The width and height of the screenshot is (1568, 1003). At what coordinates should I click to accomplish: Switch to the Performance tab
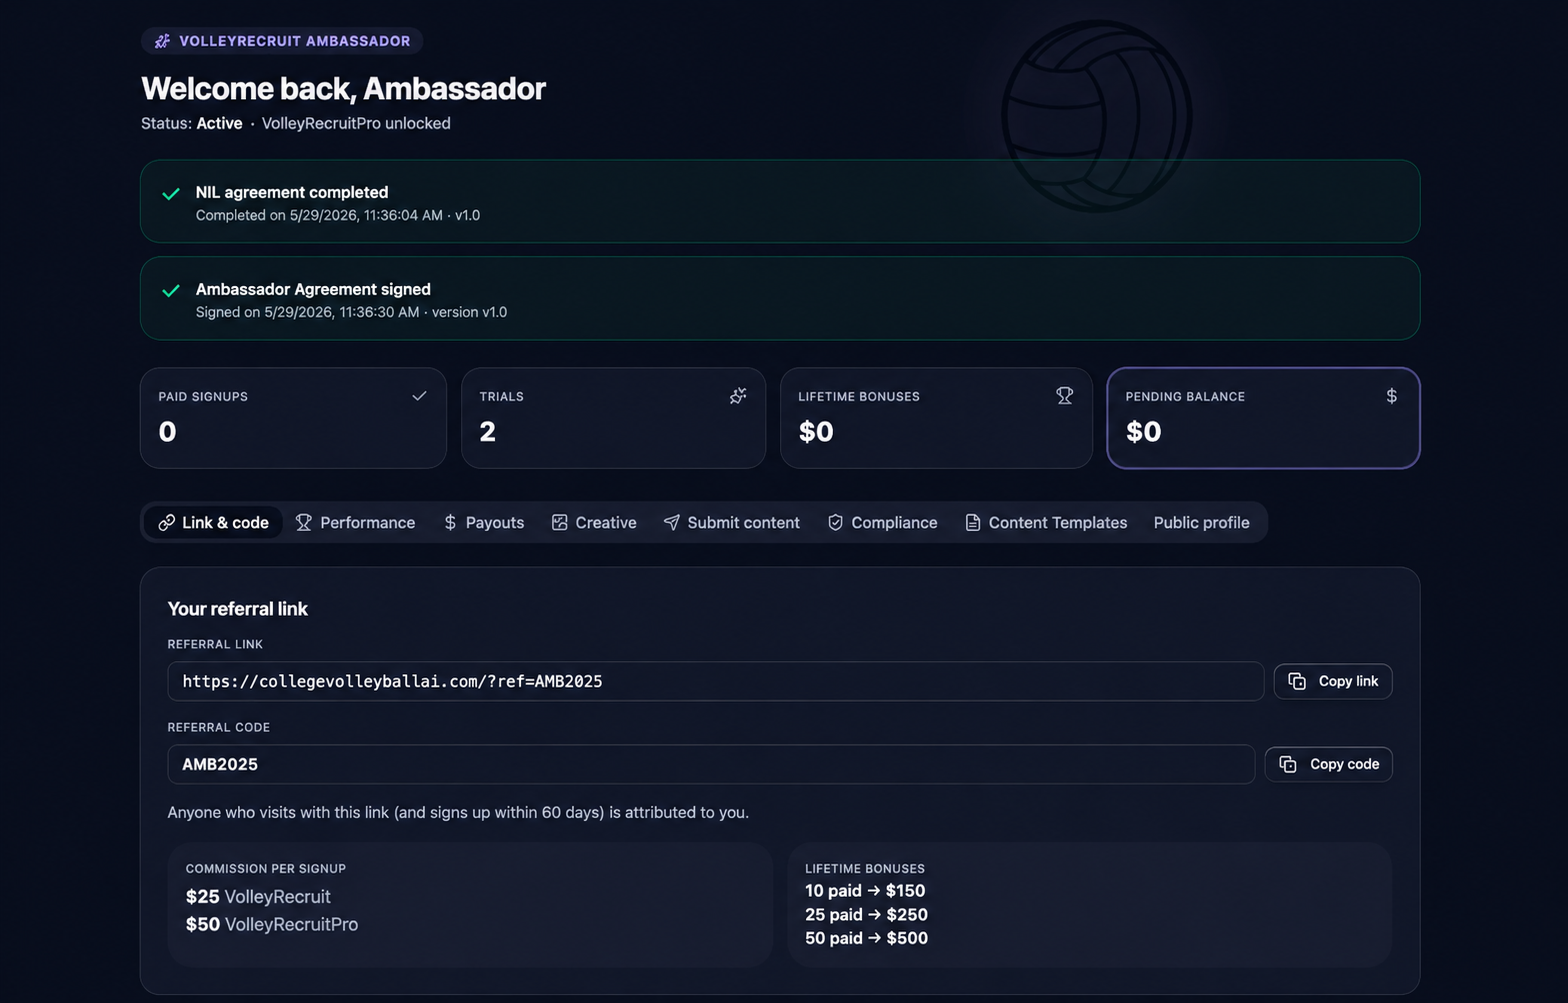coord(355,522)
